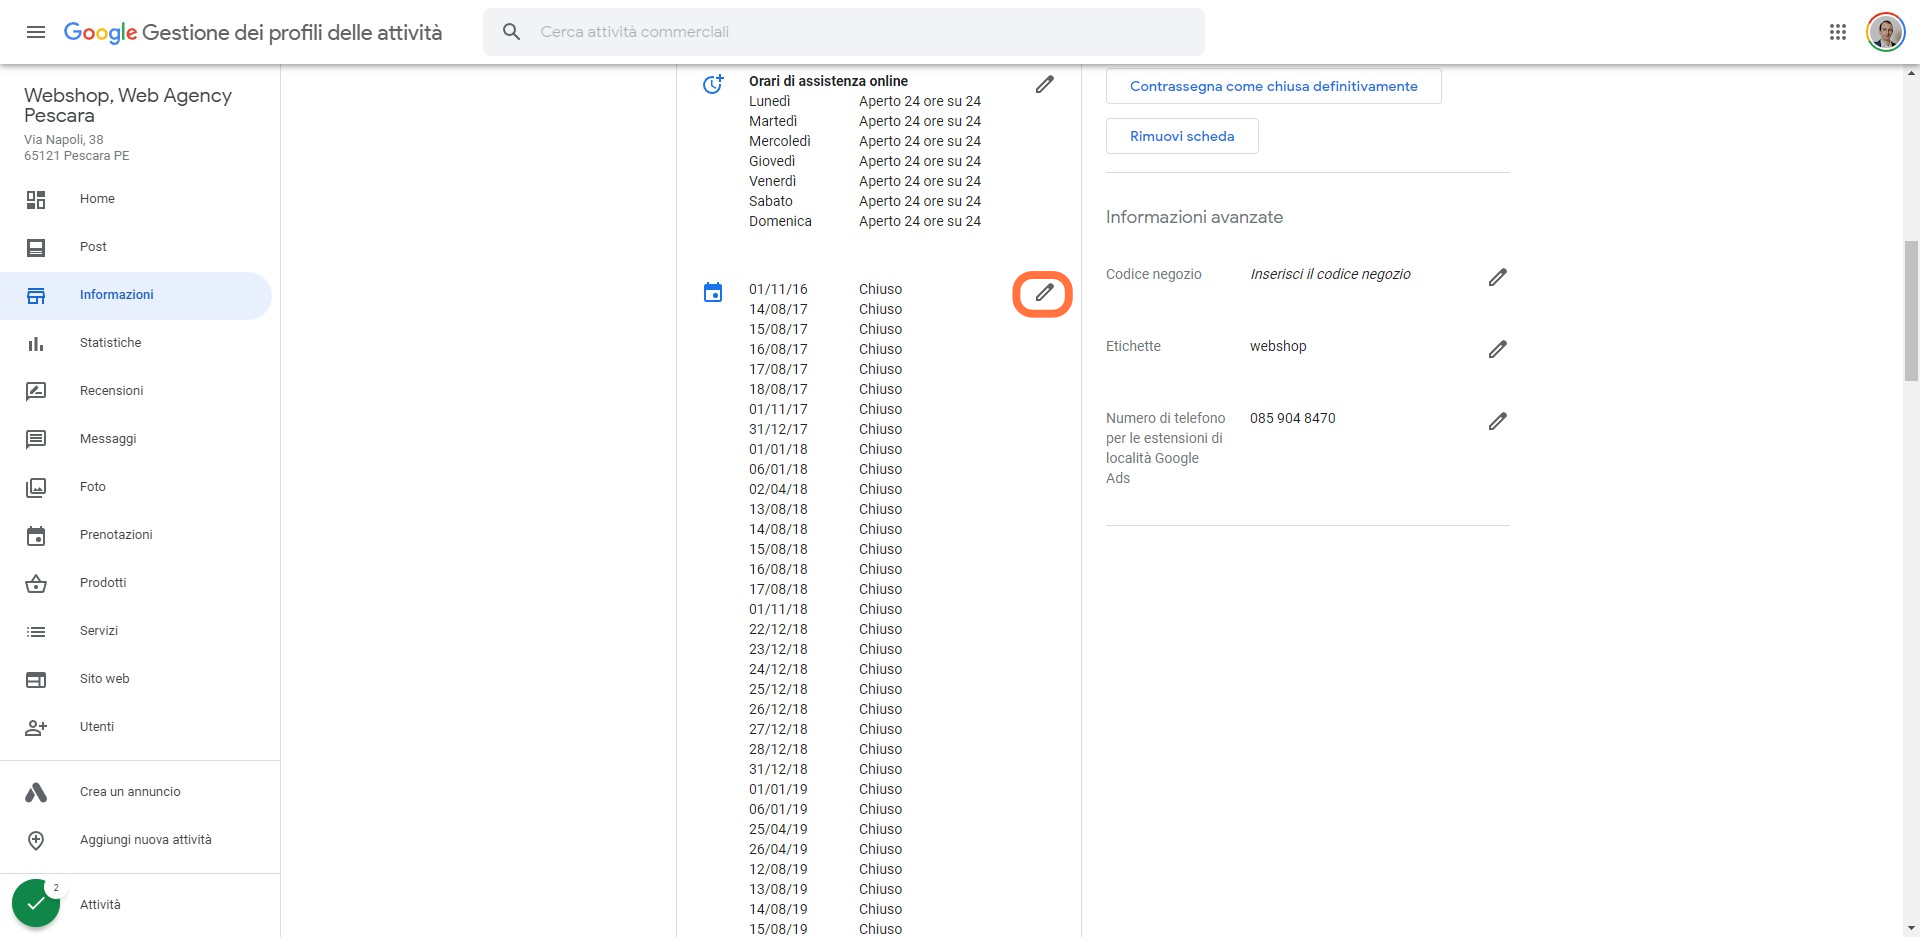Screen dimensions: 1920x937
Task: Click the online hours clock icon
Action: coord(713,84)
